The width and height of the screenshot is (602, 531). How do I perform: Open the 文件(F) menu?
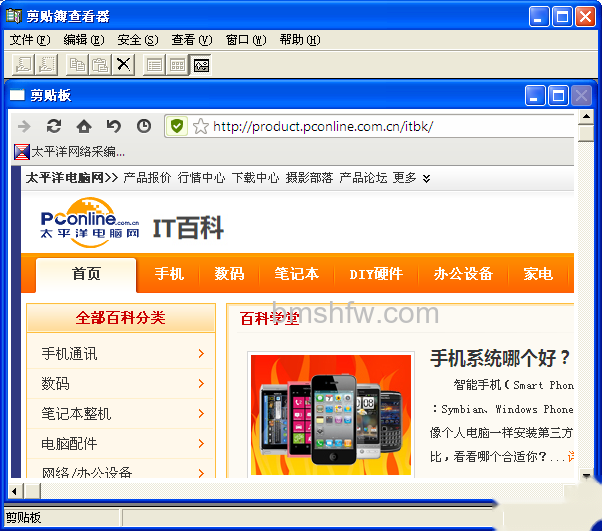tap(30, 40)
